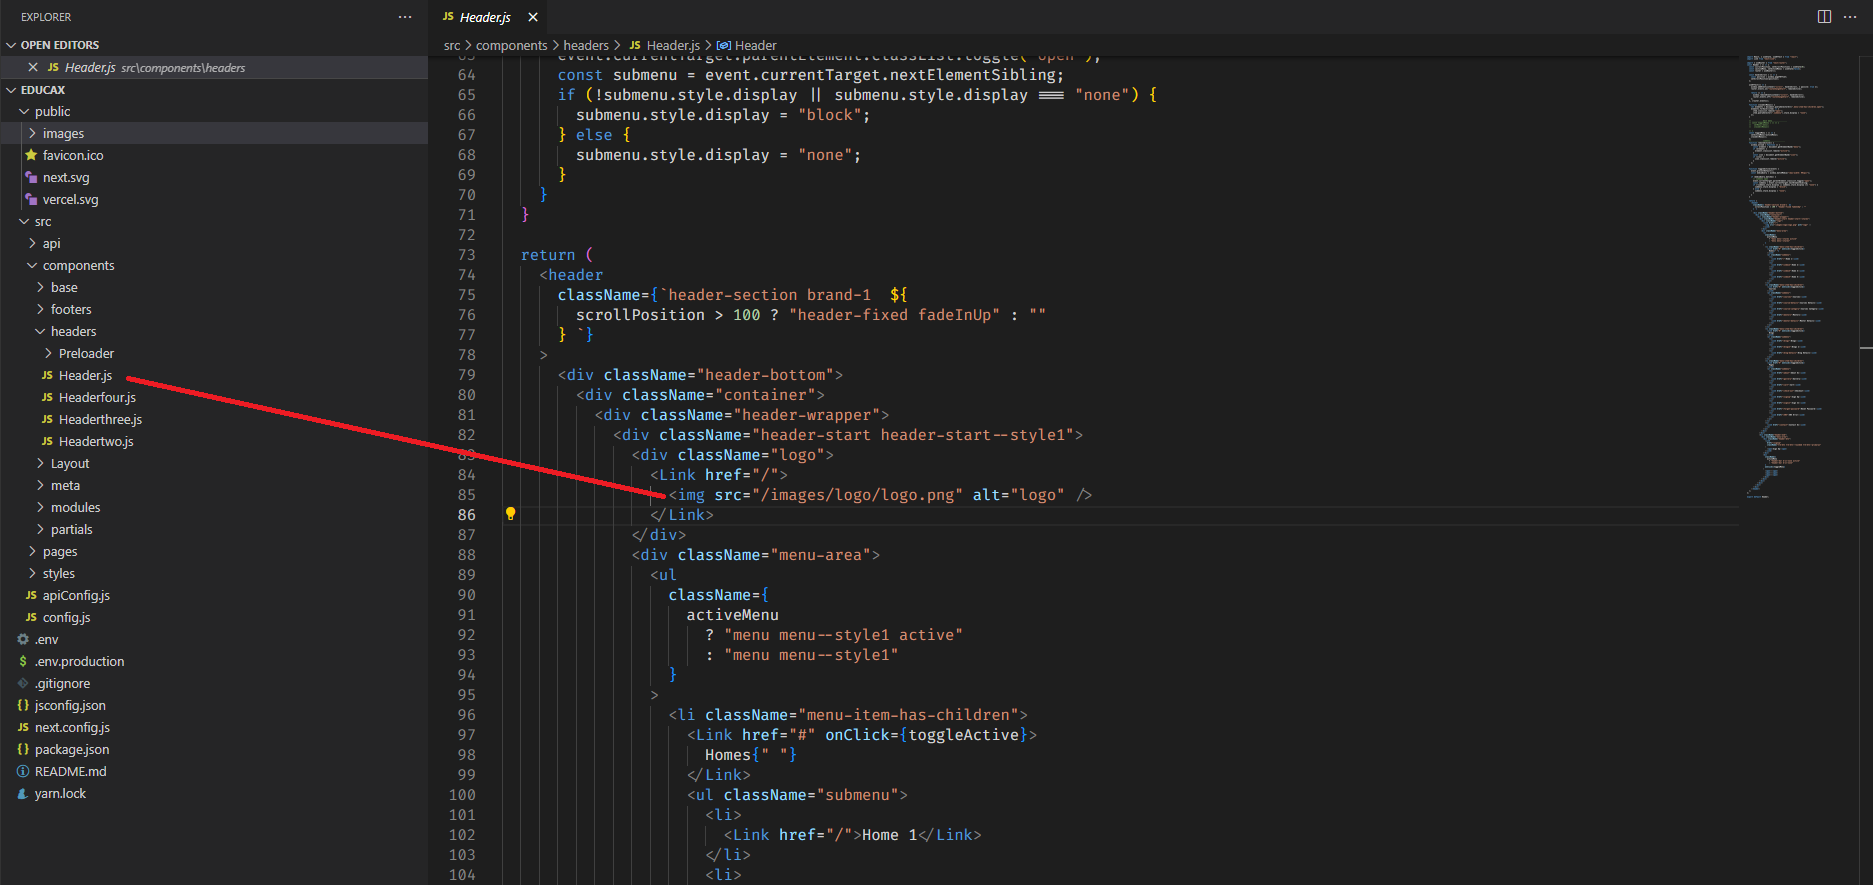Open Explorer more actions ellipsis menu
Viewport: 1873px width, 885px height.
(405, 17)
